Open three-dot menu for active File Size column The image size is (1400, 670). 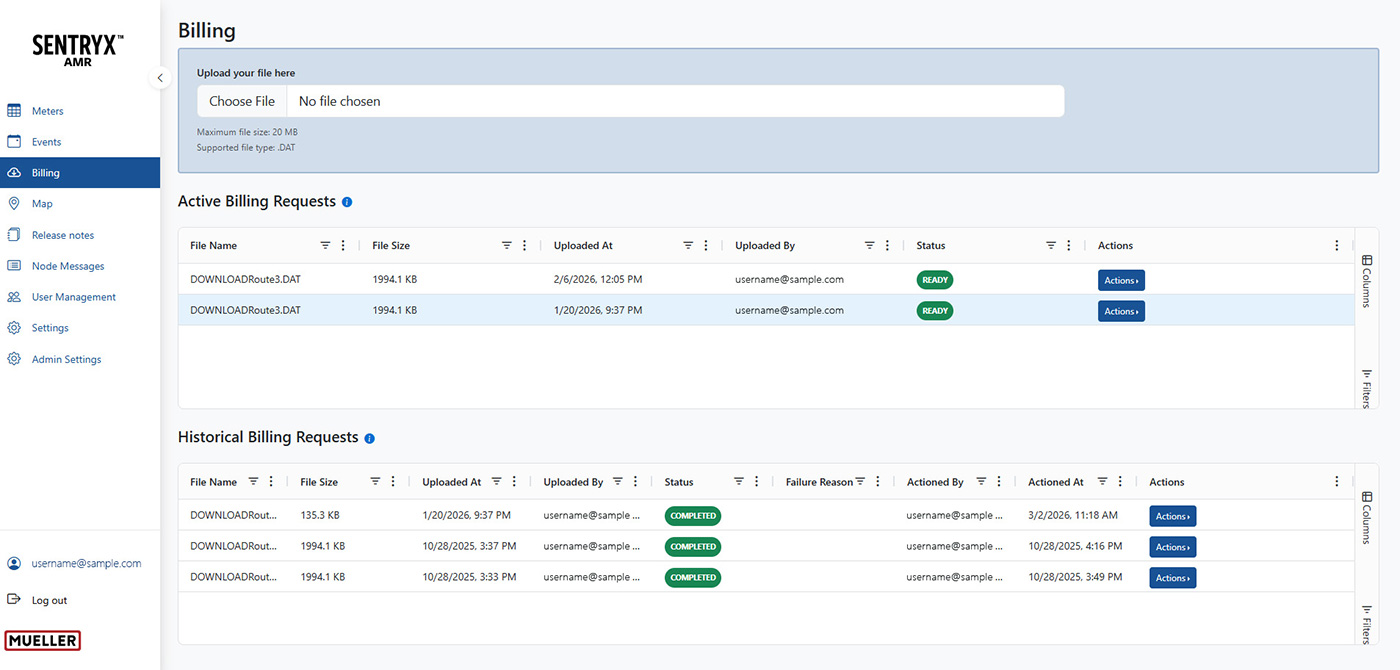(x=525, y=246)
